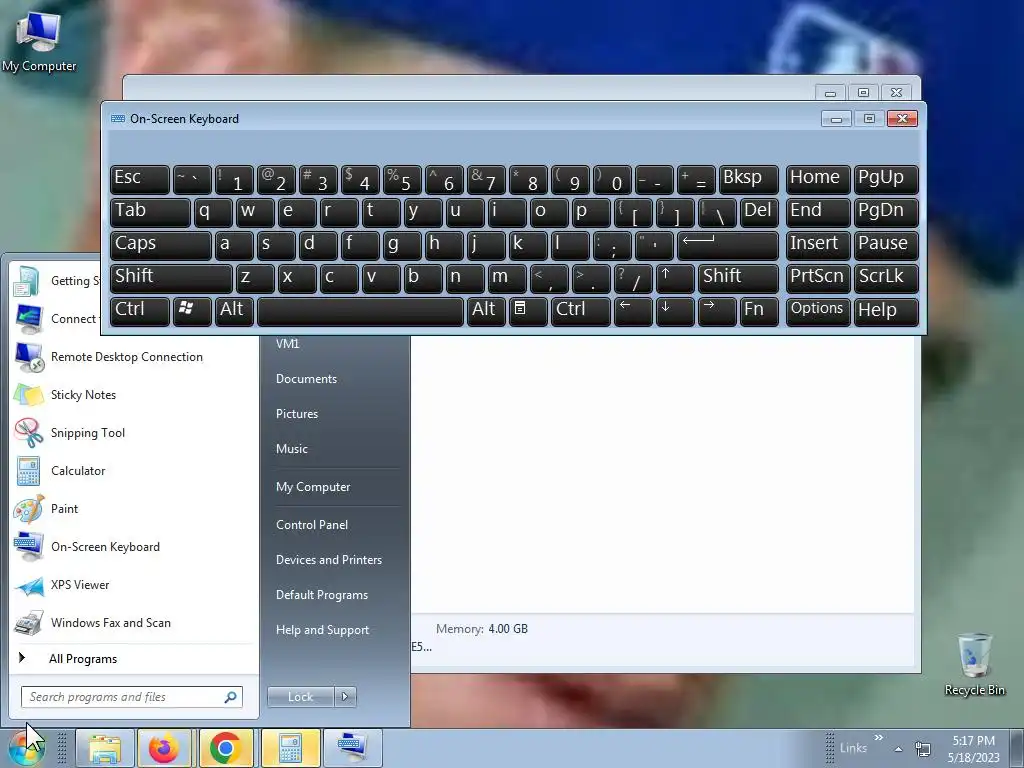The width and height of the screenshot is (1024, 768).
Task: Click the Options key on keyboard
Action: point(818,311)
